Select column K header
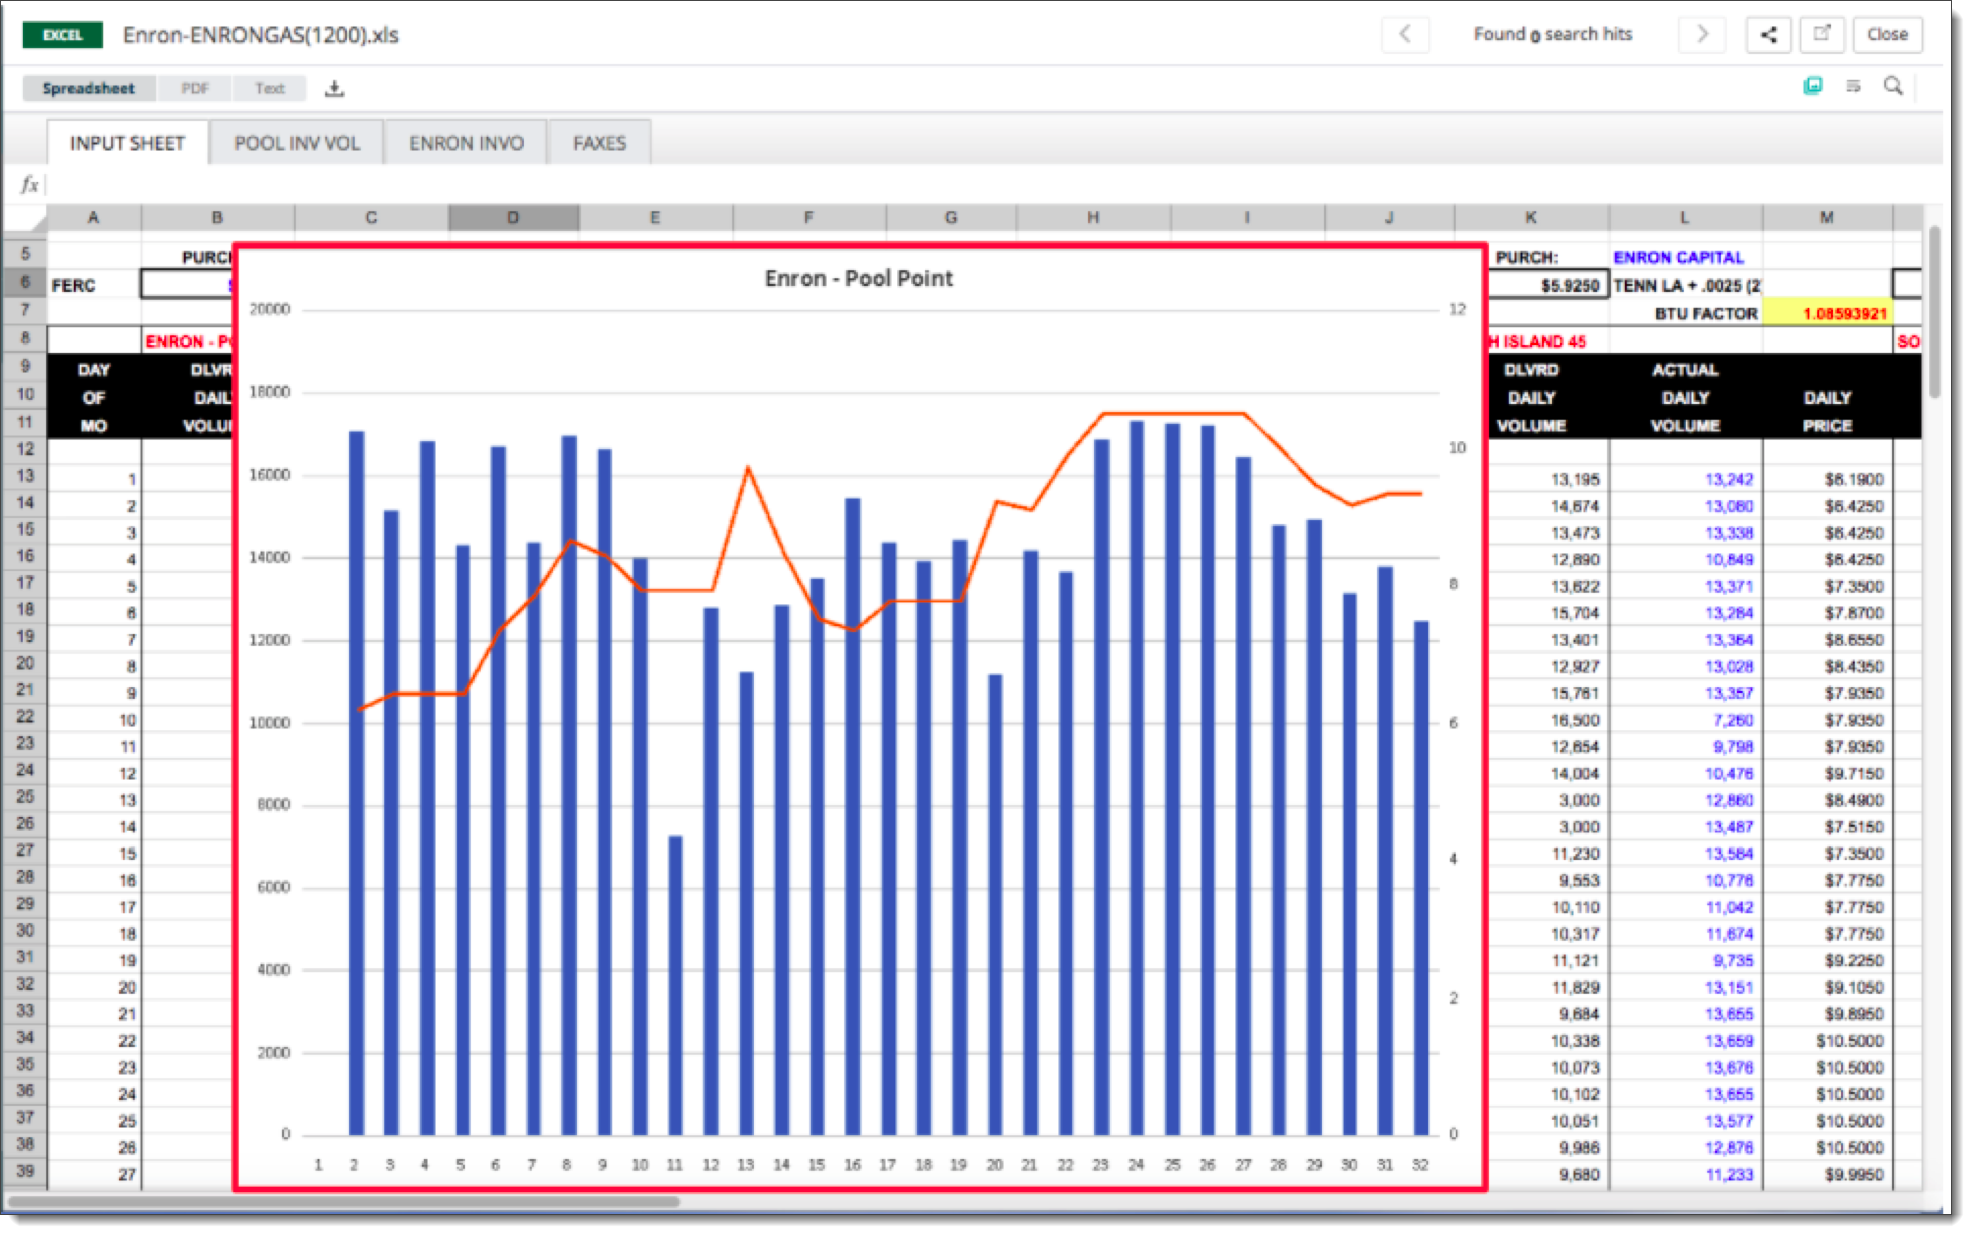Viewport: 1972px width, 1235px height. point(1531,217)
